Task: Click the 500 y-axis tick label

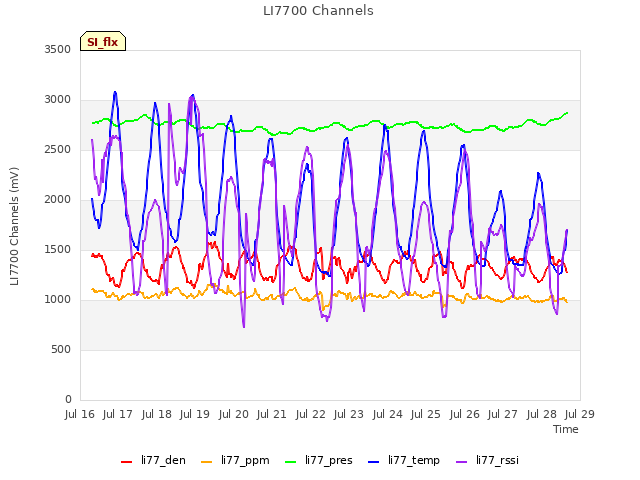Action: (61, 349)
